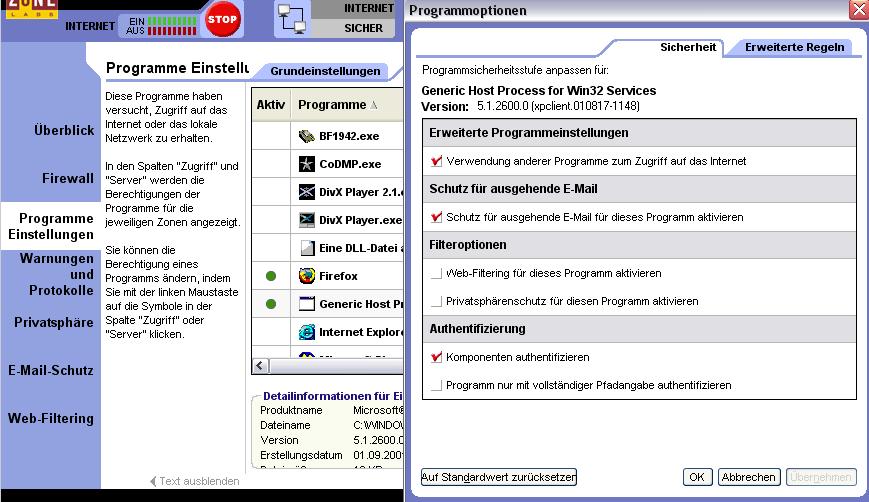
Task: Click the DivX Player.exe icon
Action: (x=306, y=220)
